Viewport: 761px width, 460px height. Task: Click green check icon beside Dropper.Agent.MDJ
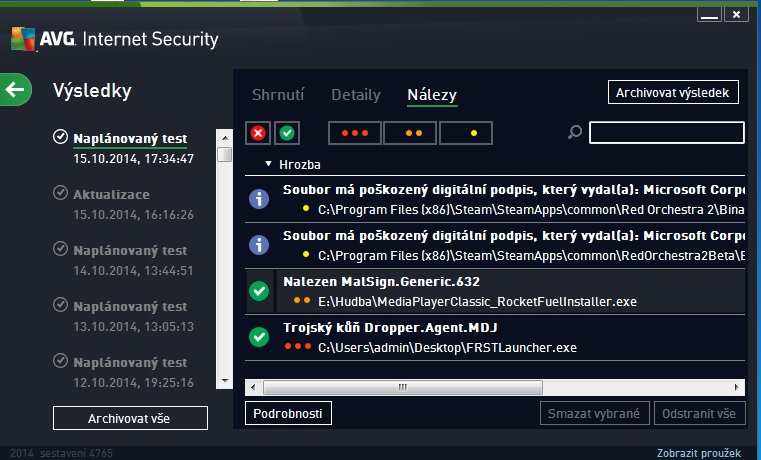pos(259,338)
